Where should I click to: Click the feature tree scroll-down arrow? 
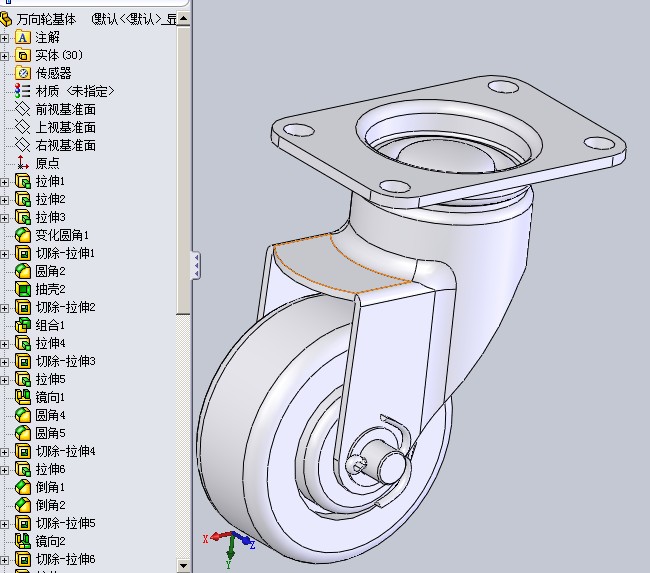[x=183, y=565]
